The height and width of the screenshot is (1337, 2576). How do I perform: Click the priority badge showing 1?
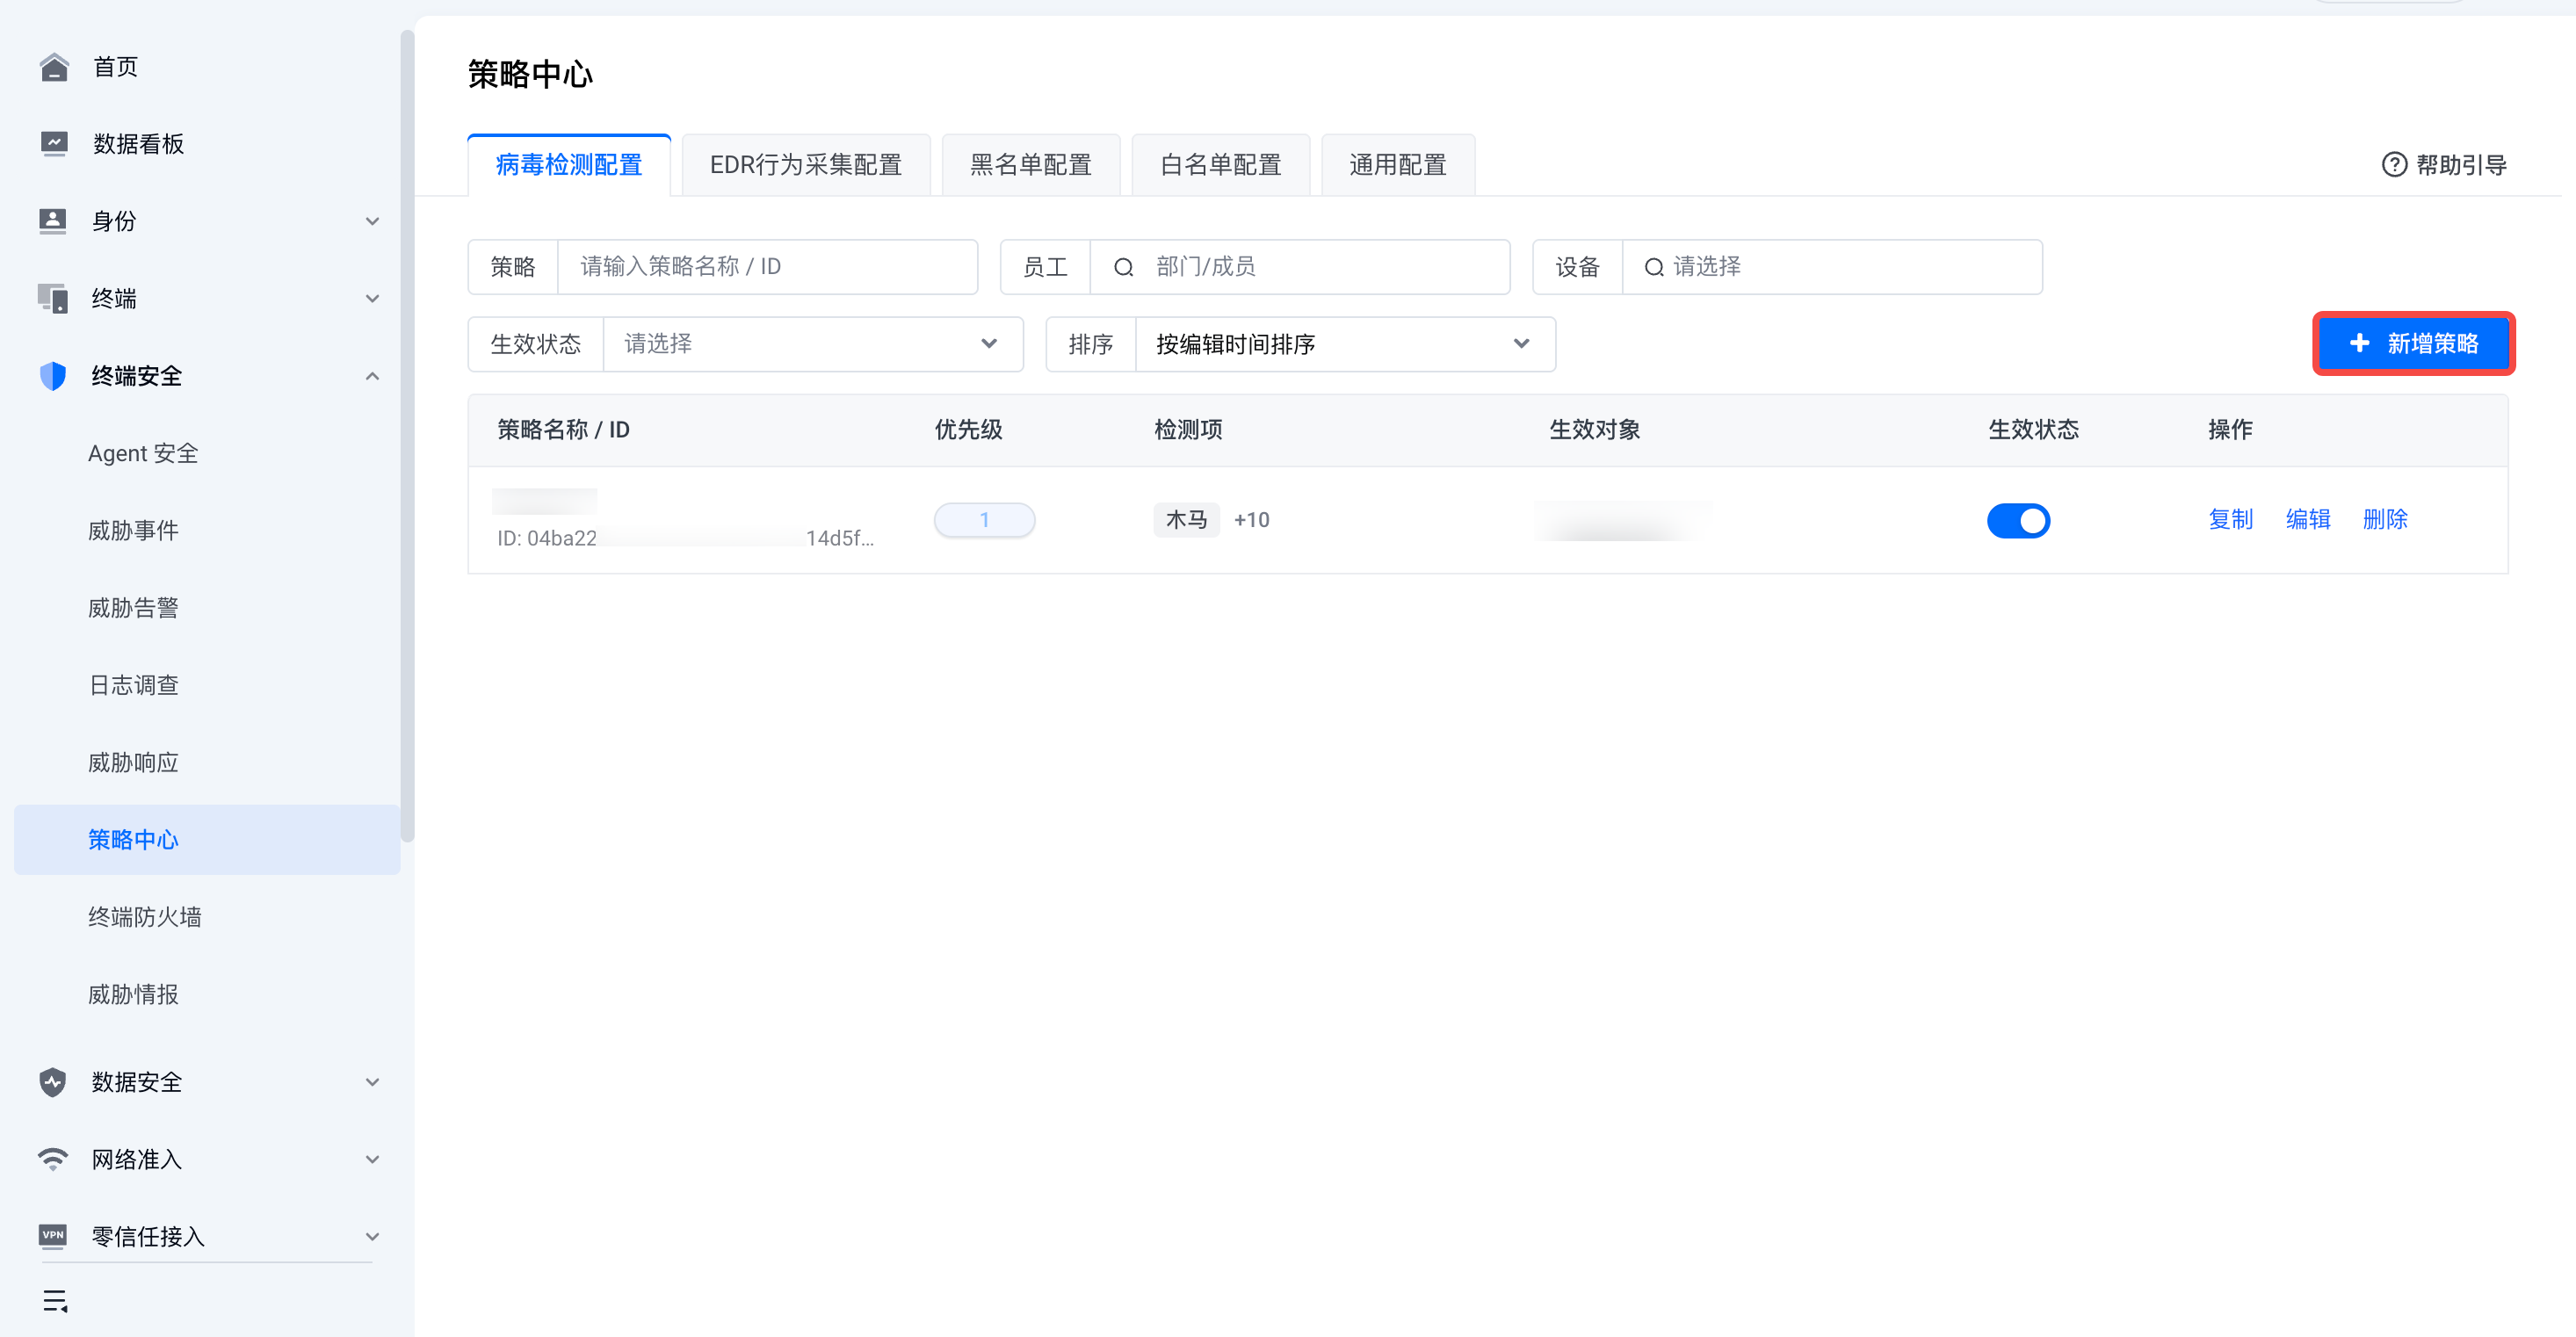[x=984, y=520]
